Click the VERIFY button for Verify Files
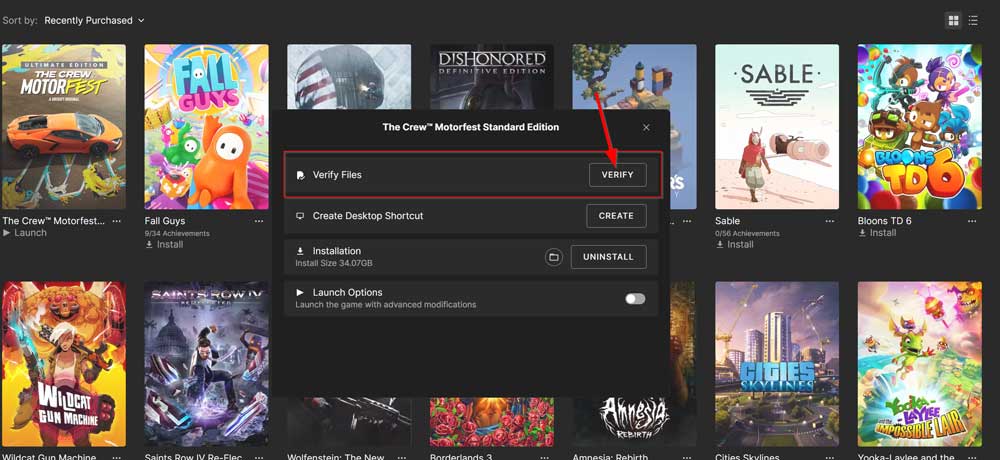The width and height of the screenshot is (1000, 460). point(617,175)
